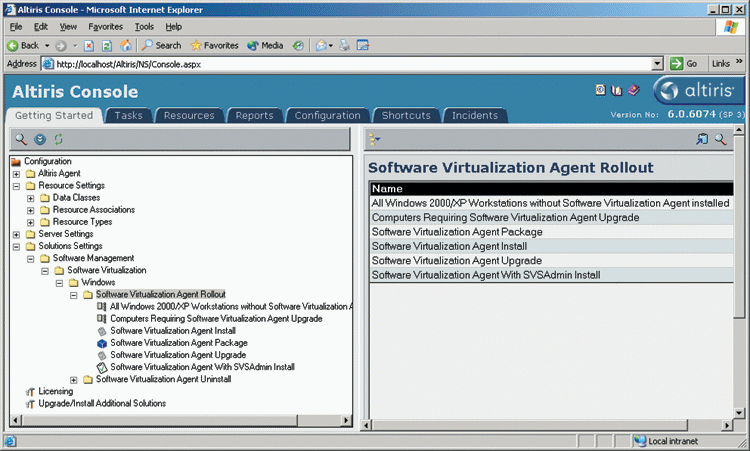Image resolution: width=750 pixels, height=451 pixels.
Task: Switch to the Configuration tab
Action: pyautogui.click(x=328, y=115)
